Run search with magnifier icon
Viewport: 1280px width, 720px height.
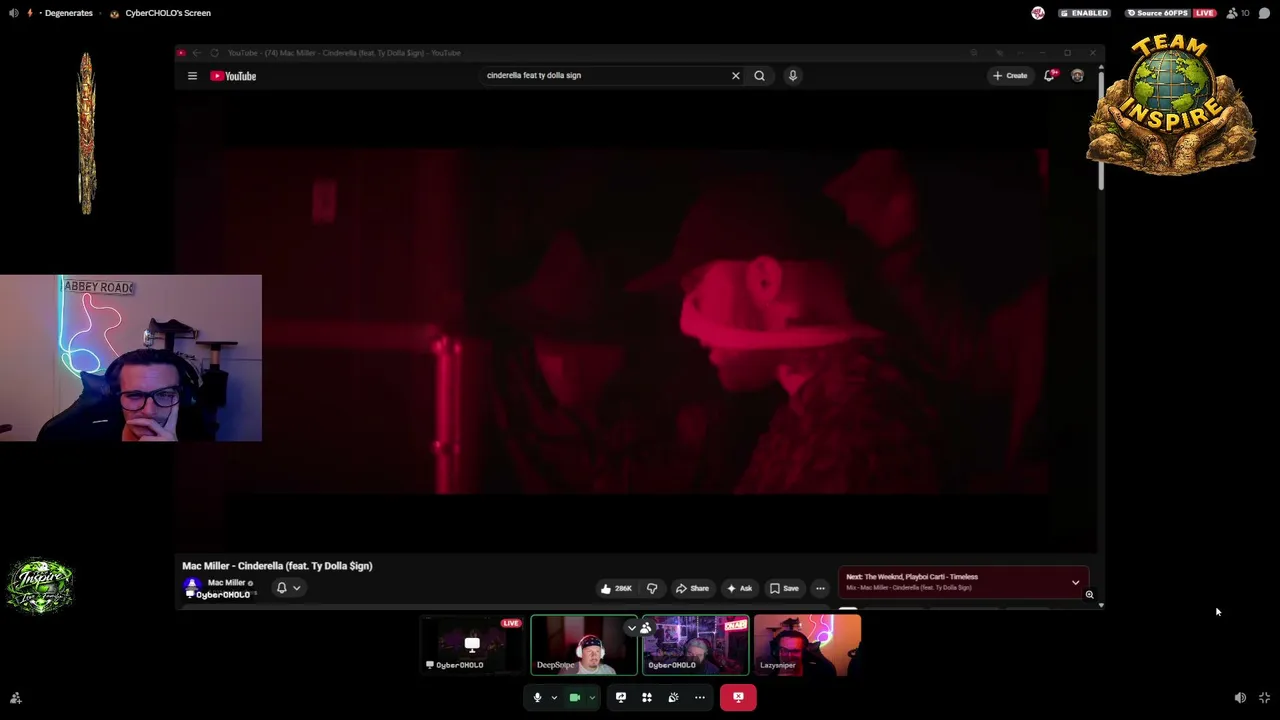click(759, 76)
